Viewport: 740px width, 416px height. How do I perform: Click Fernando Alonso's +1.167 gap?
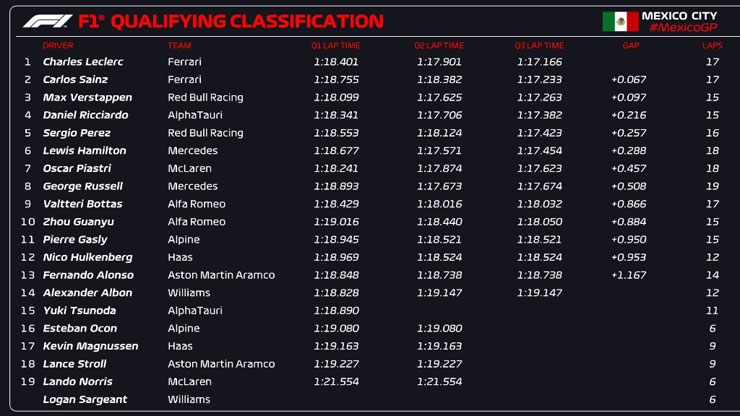[629, 275]
